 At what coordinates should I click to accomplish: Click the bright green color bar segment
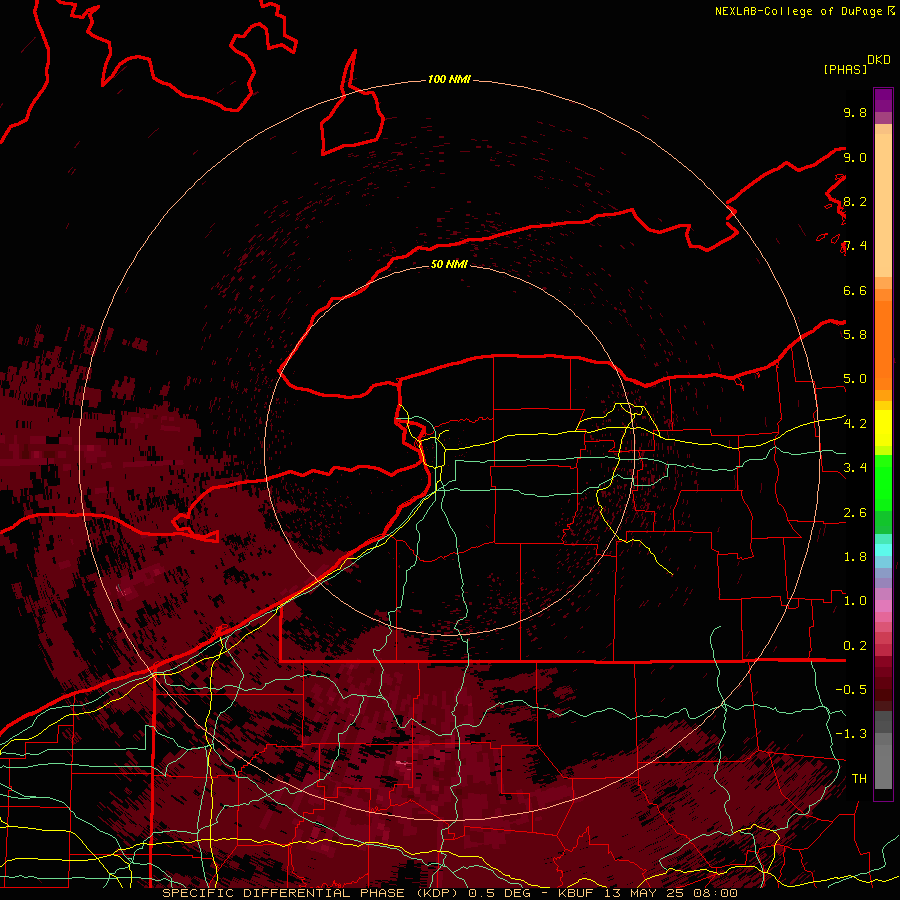[883, 482]
